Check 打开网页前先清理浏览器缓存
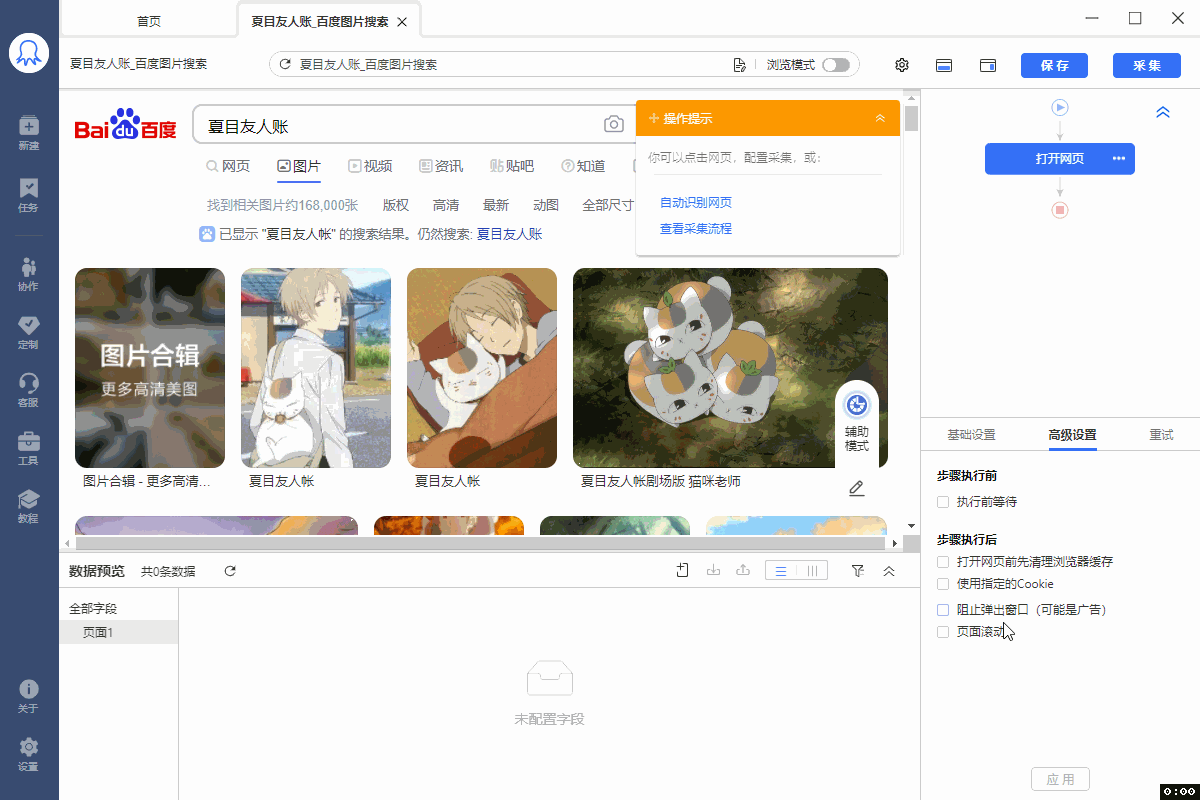1200x800 pixels. 943,562
